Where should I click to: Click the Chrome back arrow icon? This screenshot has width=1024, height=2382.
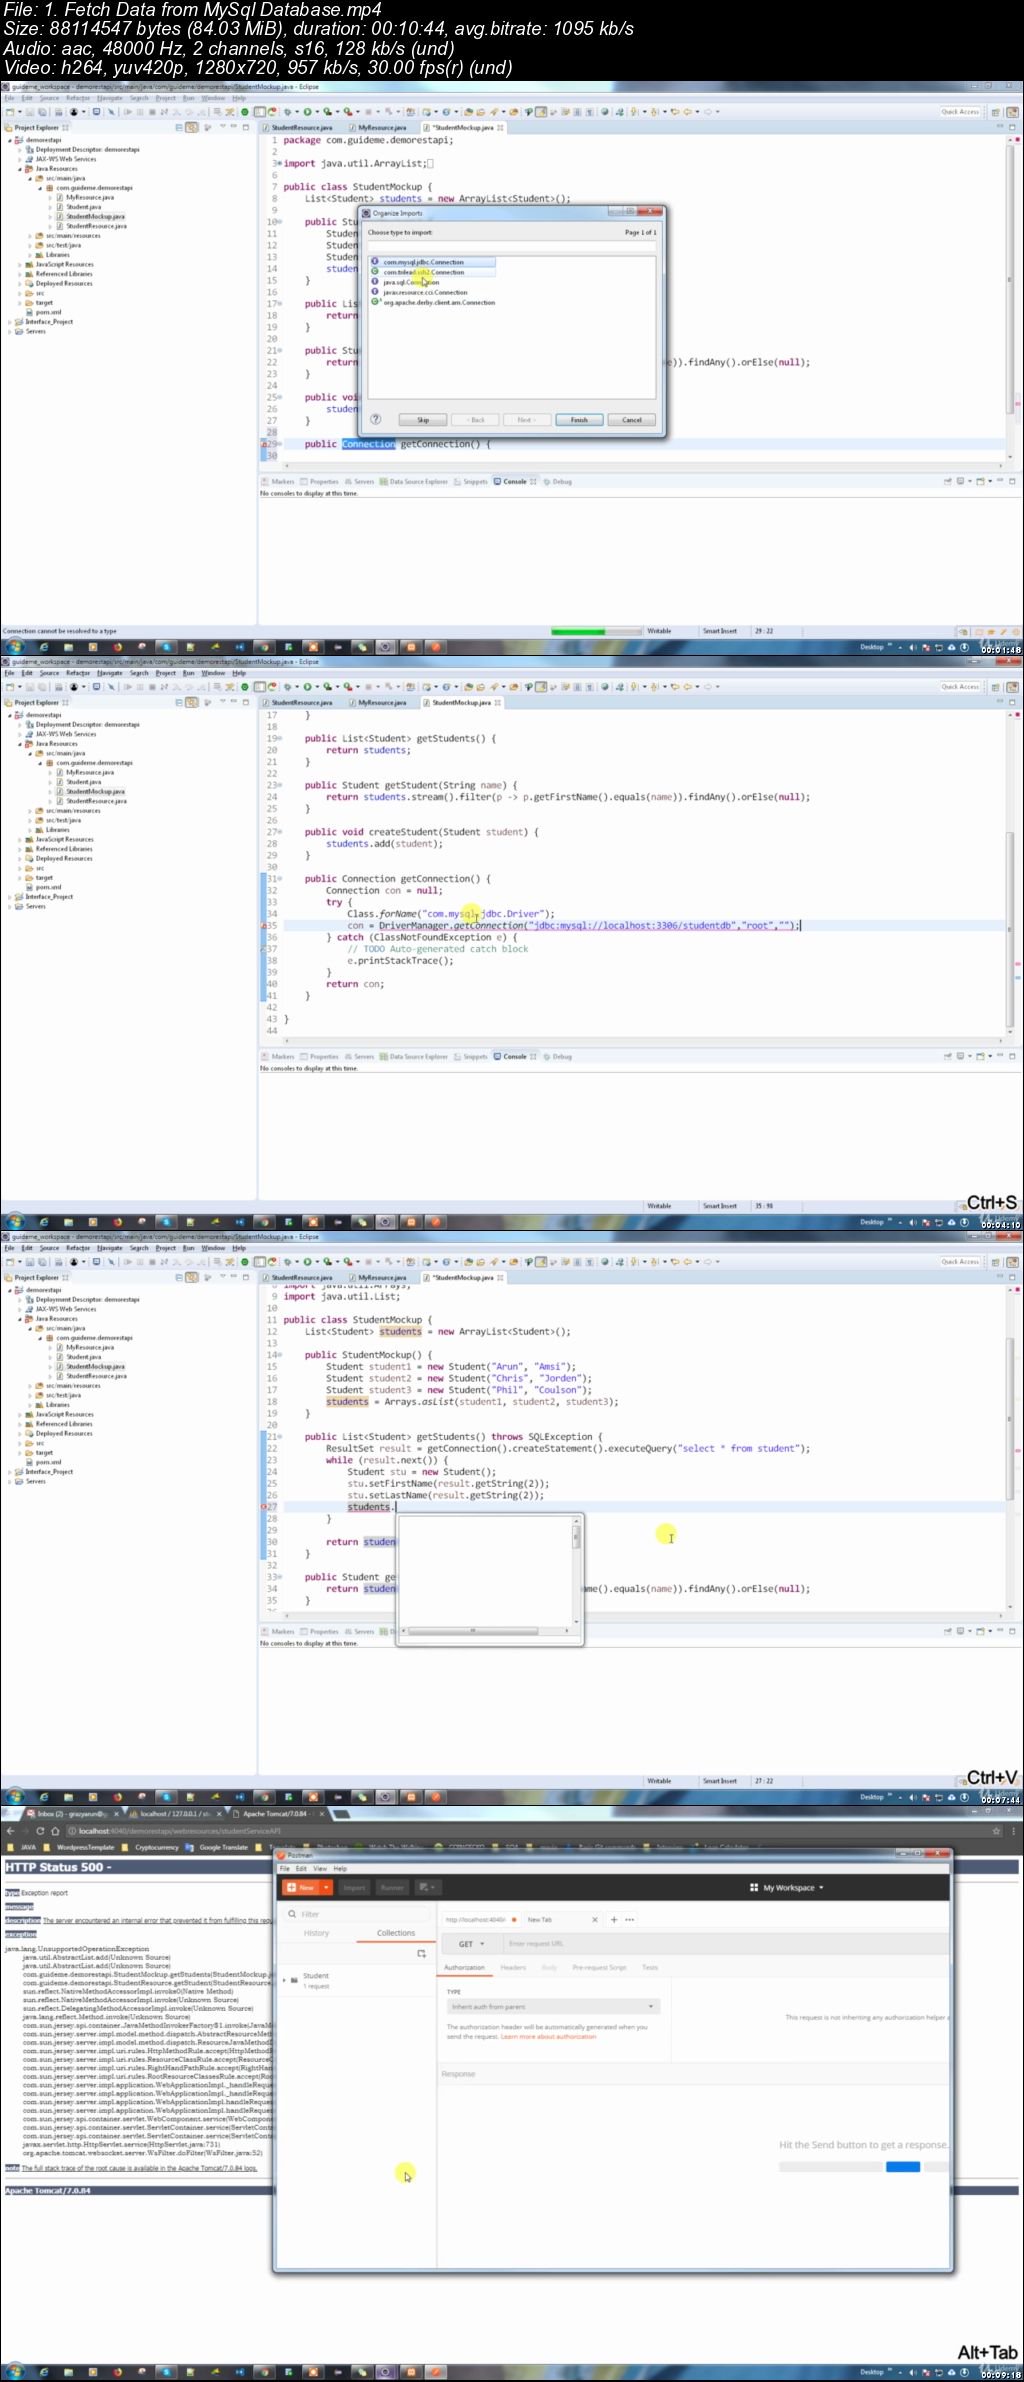pos(12,1831)
